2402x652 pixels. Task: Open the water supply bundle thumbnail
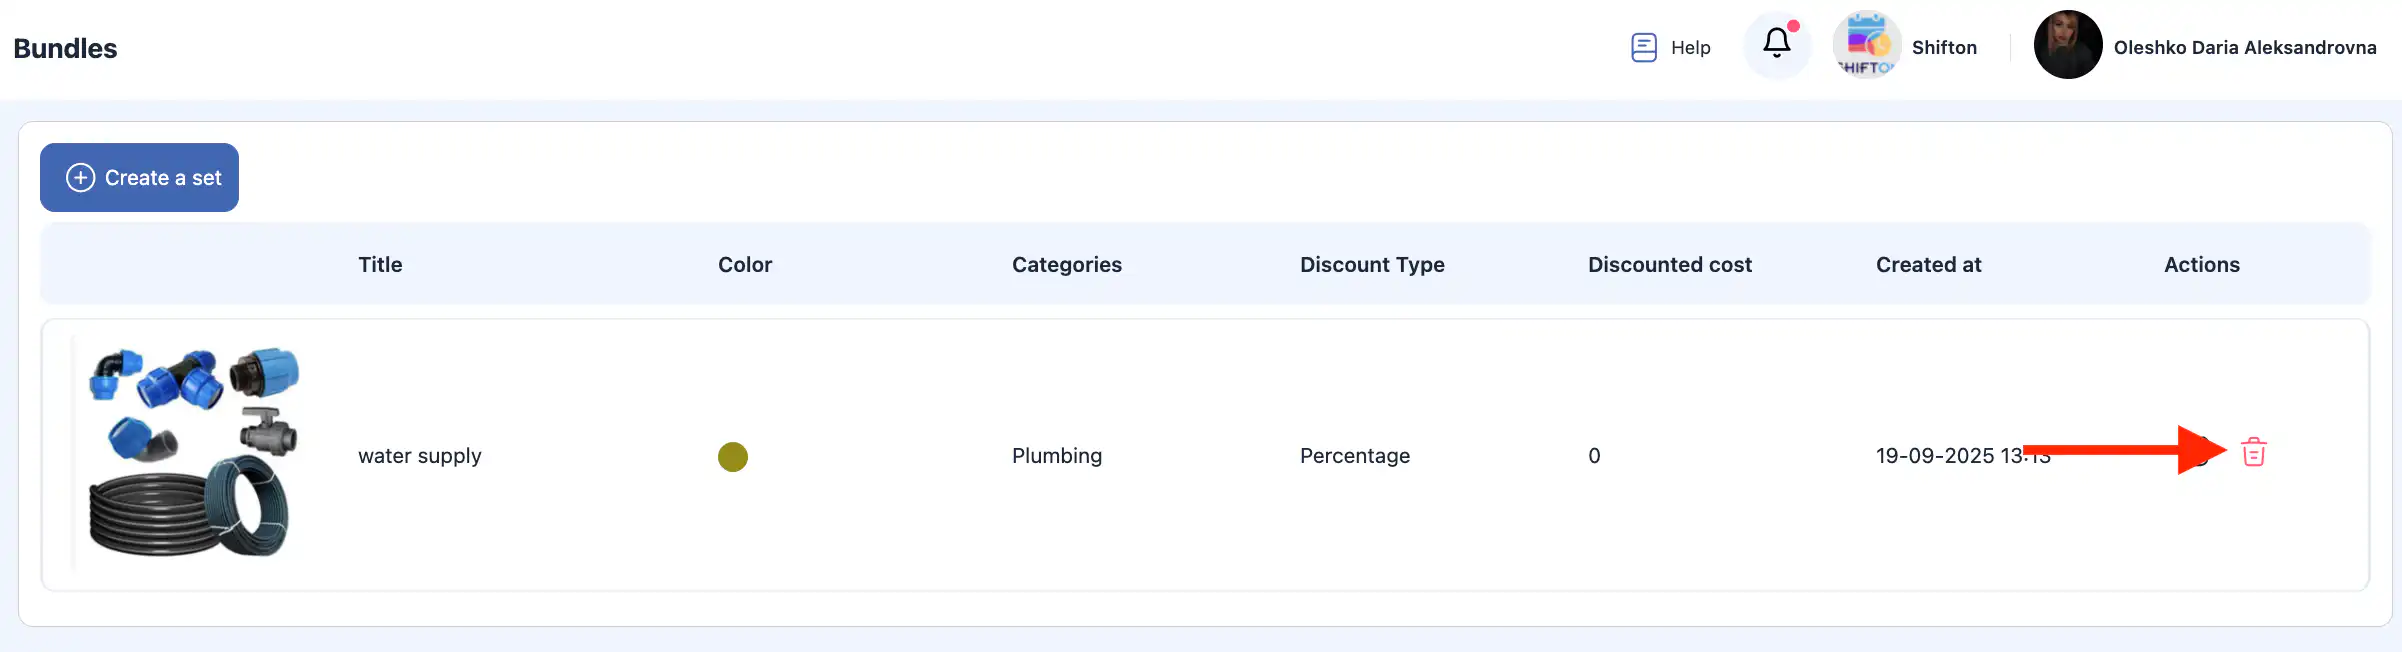tap(192, 453)
